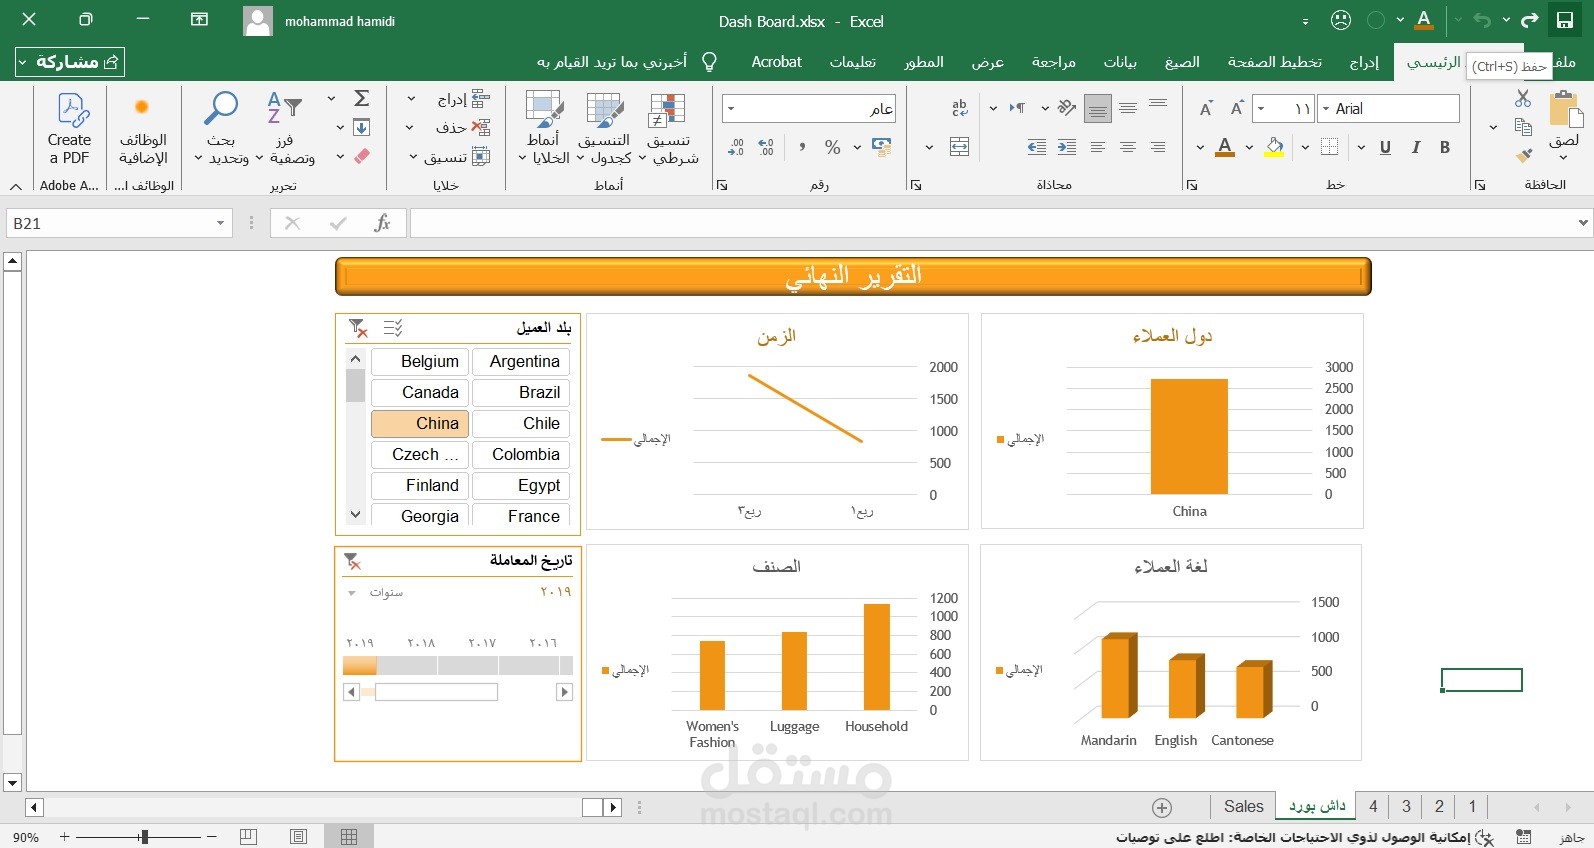Click the feedback smiley face icon
Screen dimensions: 1594x848
pos(1341,21)
